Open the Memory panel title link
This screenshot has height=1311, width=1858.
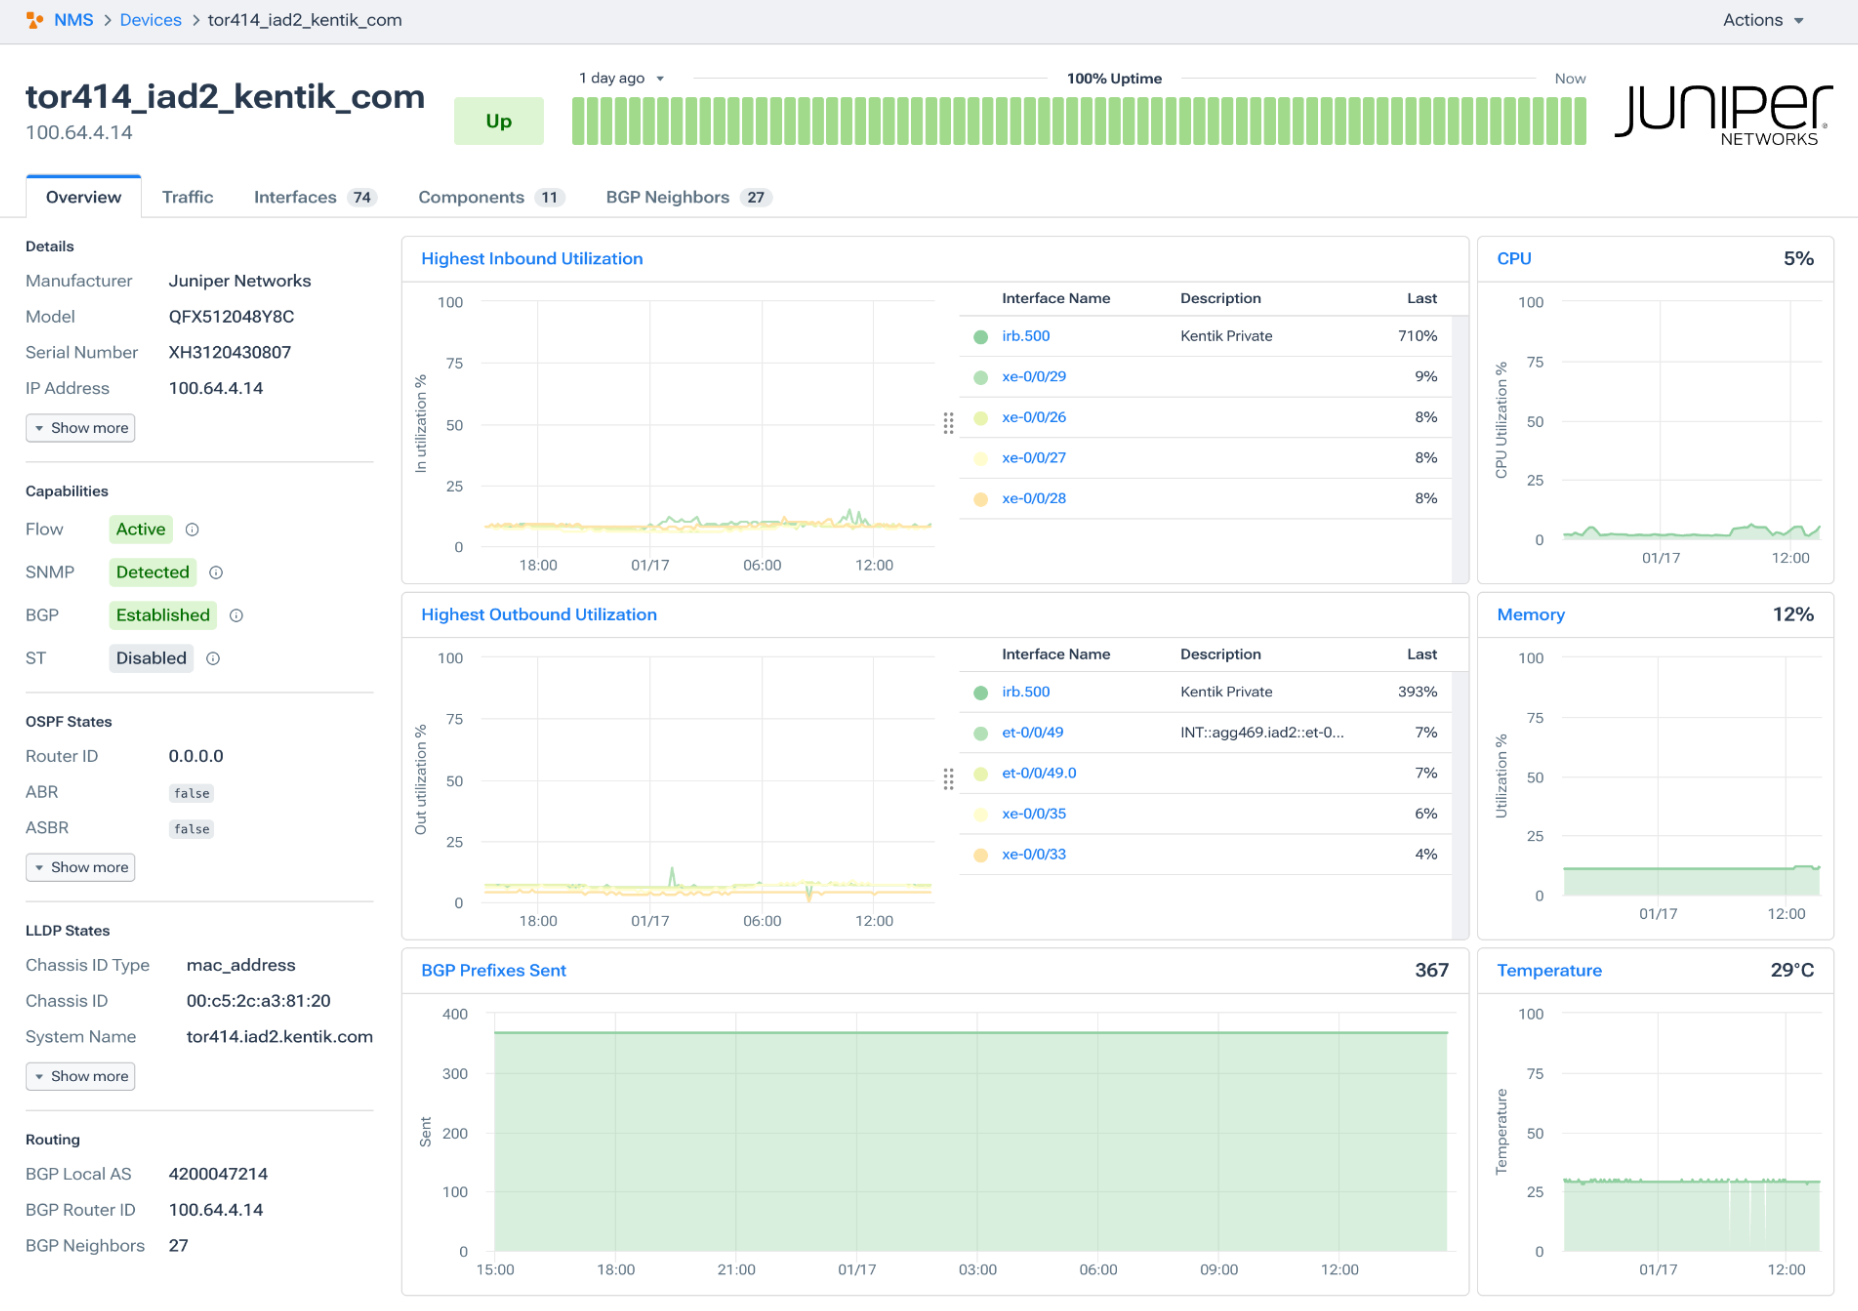coord(1531,615)
